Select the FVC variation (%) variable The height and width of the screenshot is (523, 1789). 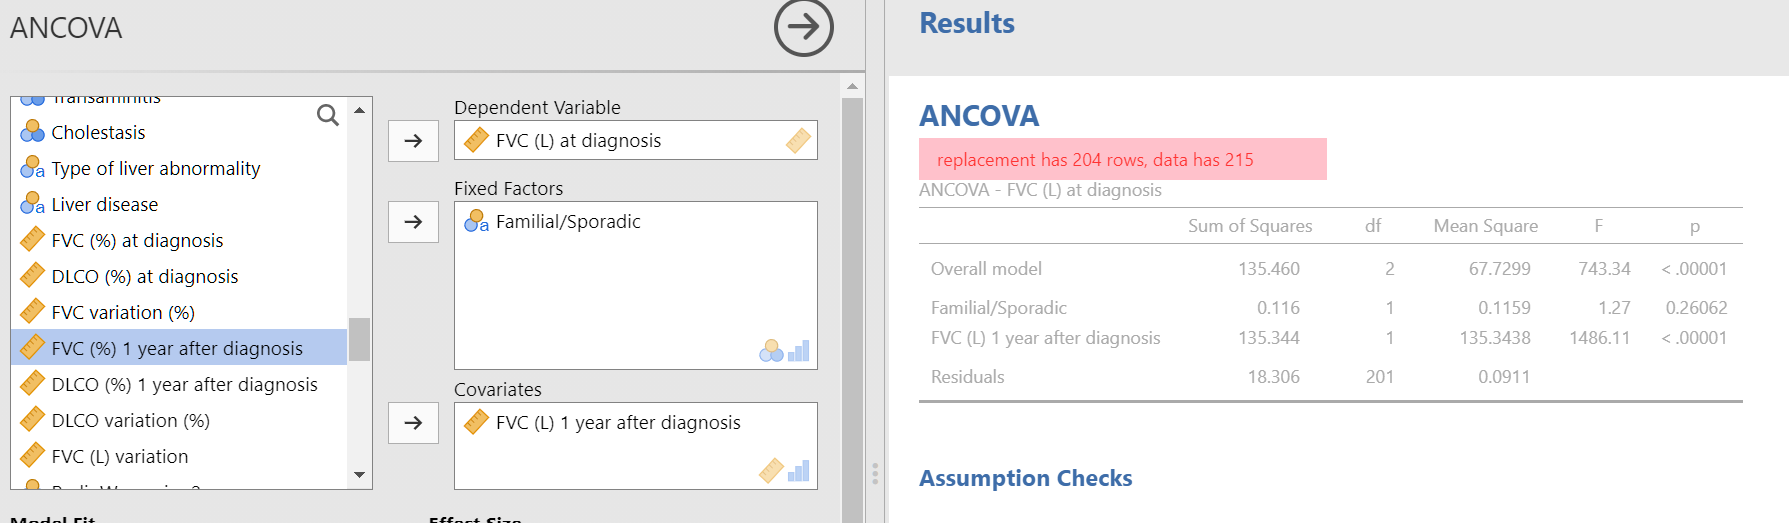point(179,312)
